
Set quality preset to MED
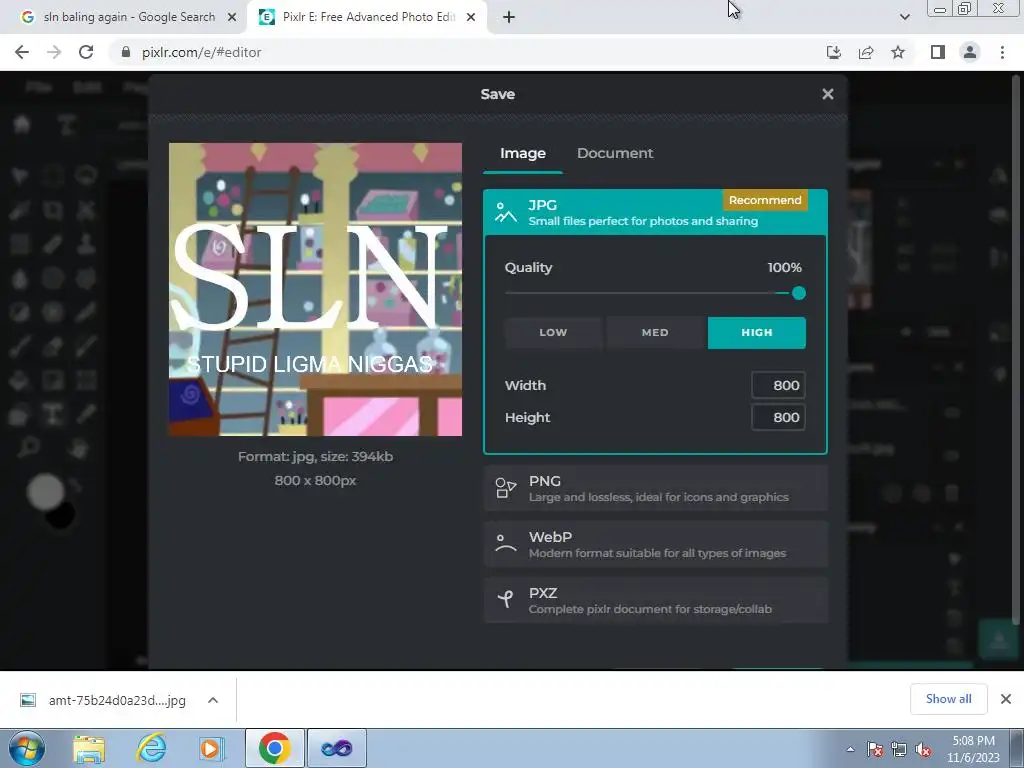654,332
